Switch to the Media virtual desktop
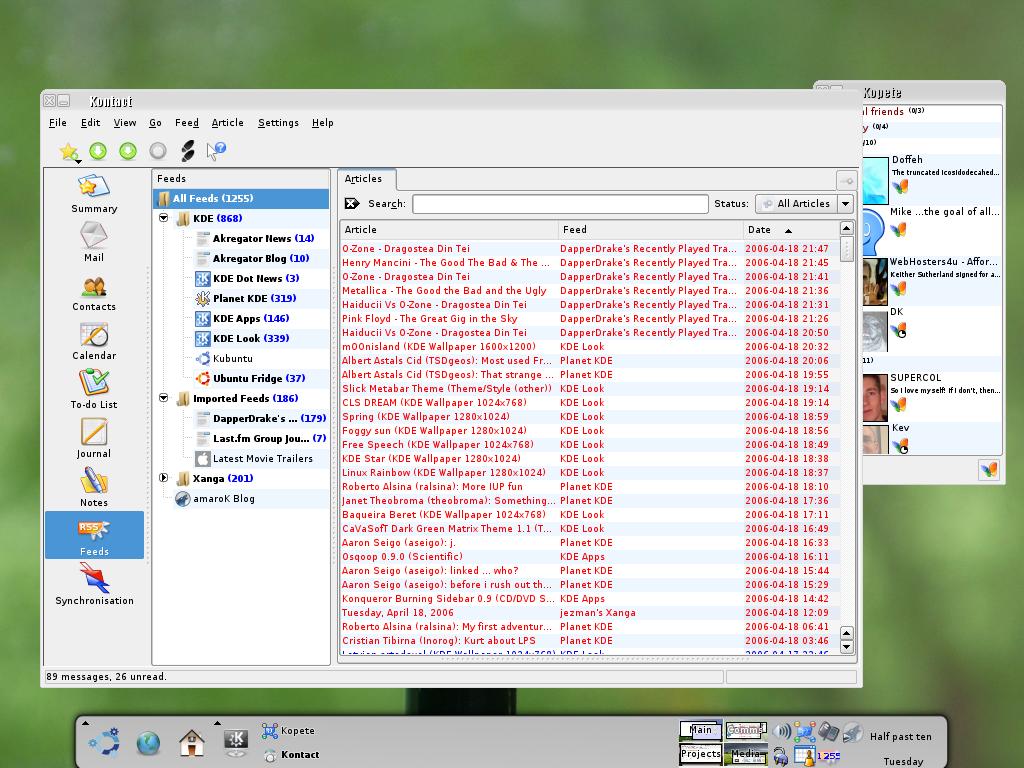1024x768 pixels. [745, 754]
